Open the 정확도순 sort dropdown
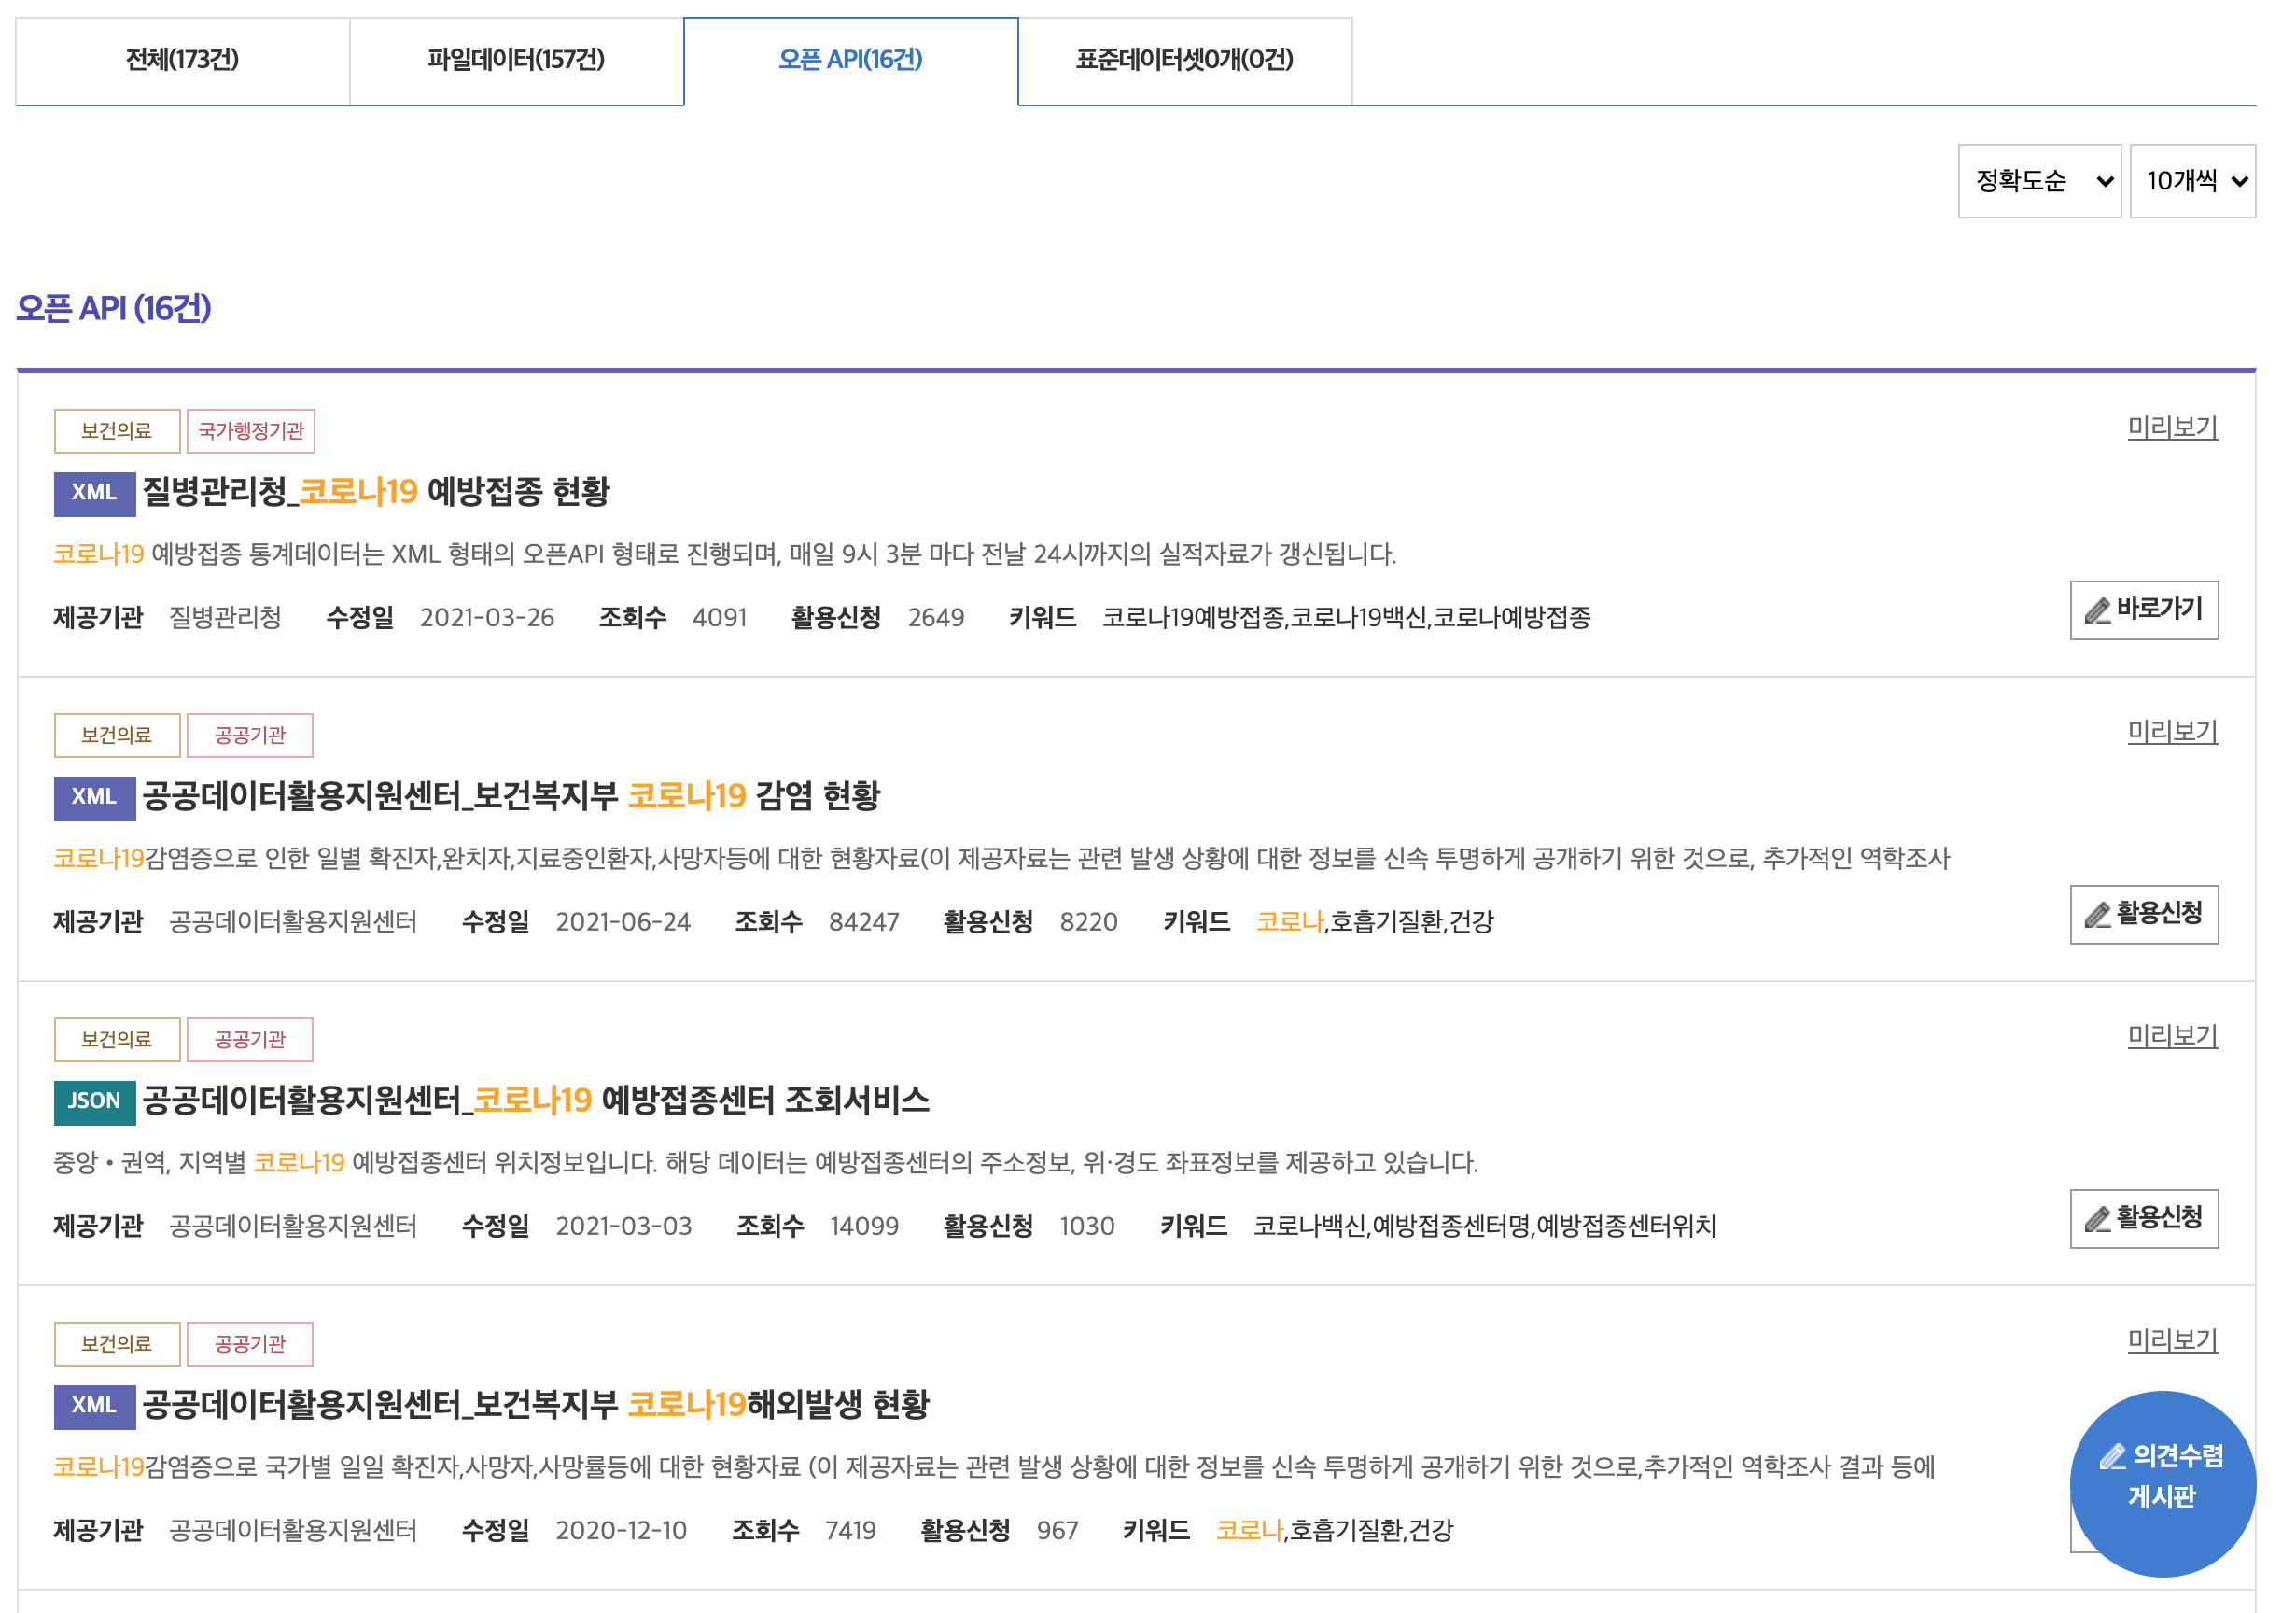The height and width of the screenshot is (1613, 2296). point(2038,181)
